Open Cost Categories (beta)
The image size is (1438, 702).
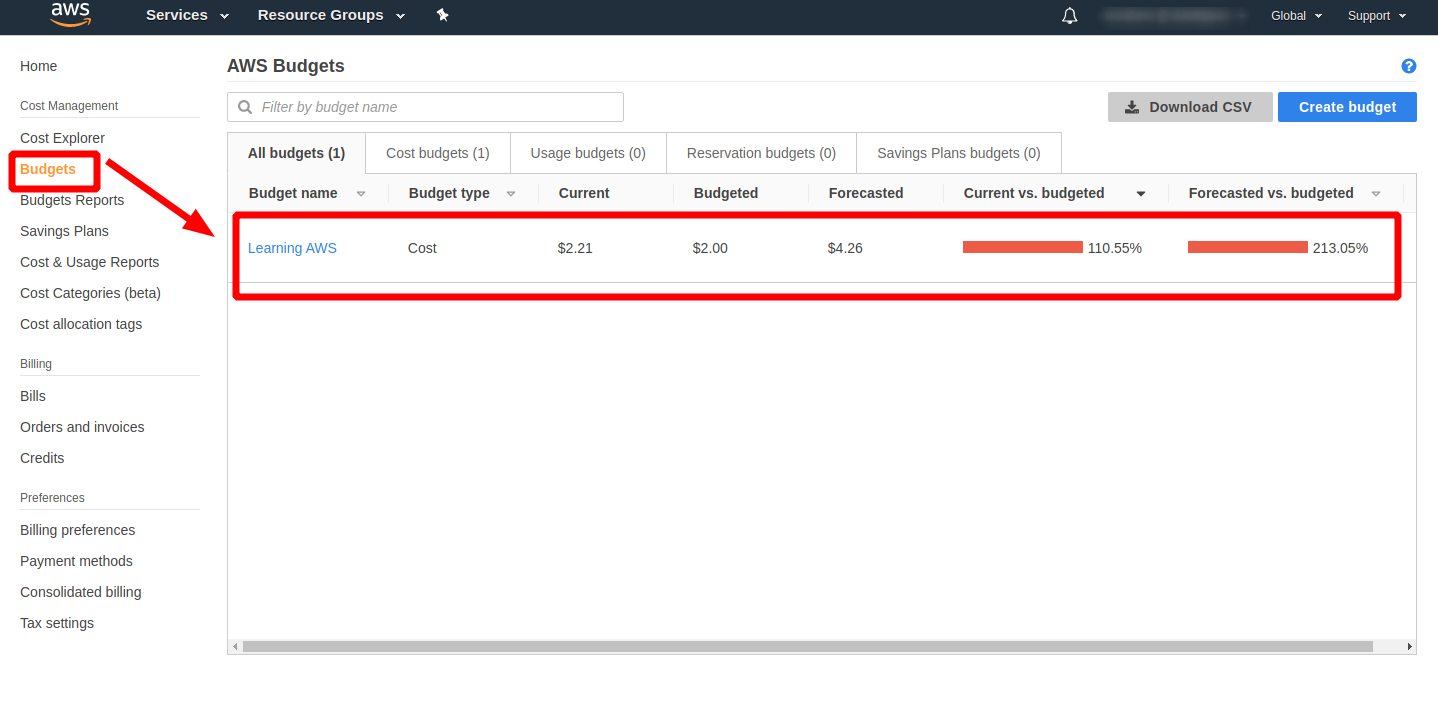90,293
